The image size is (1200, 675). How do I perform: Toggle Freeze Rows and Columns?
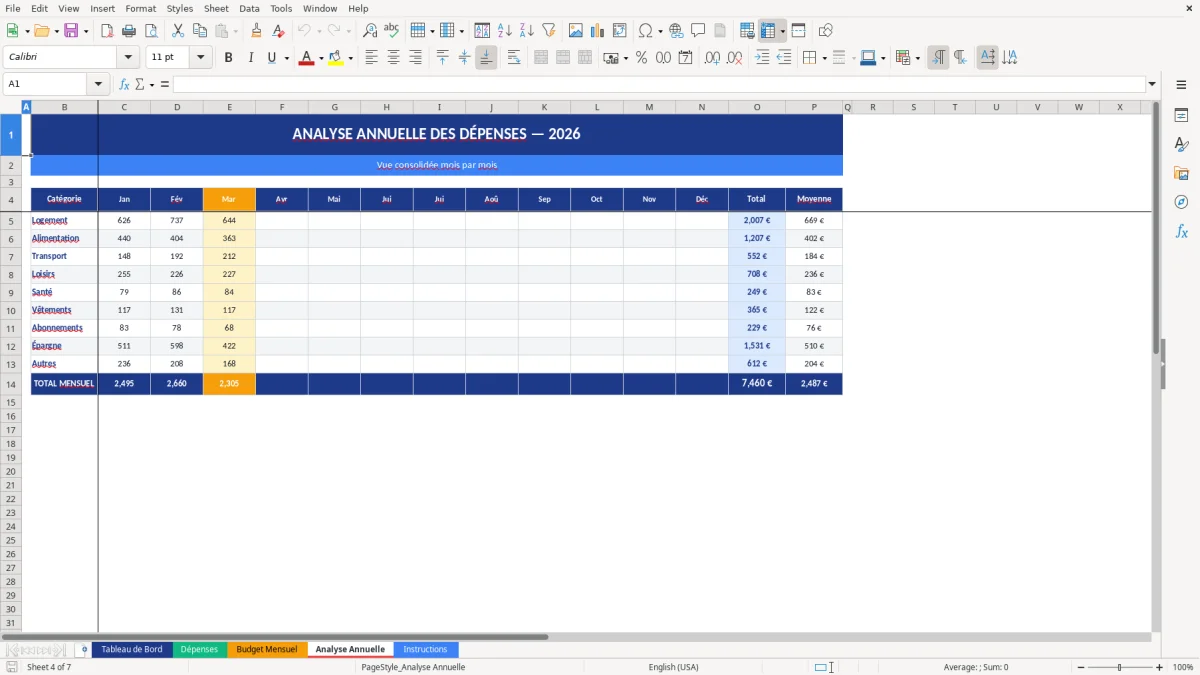[768, 31]
